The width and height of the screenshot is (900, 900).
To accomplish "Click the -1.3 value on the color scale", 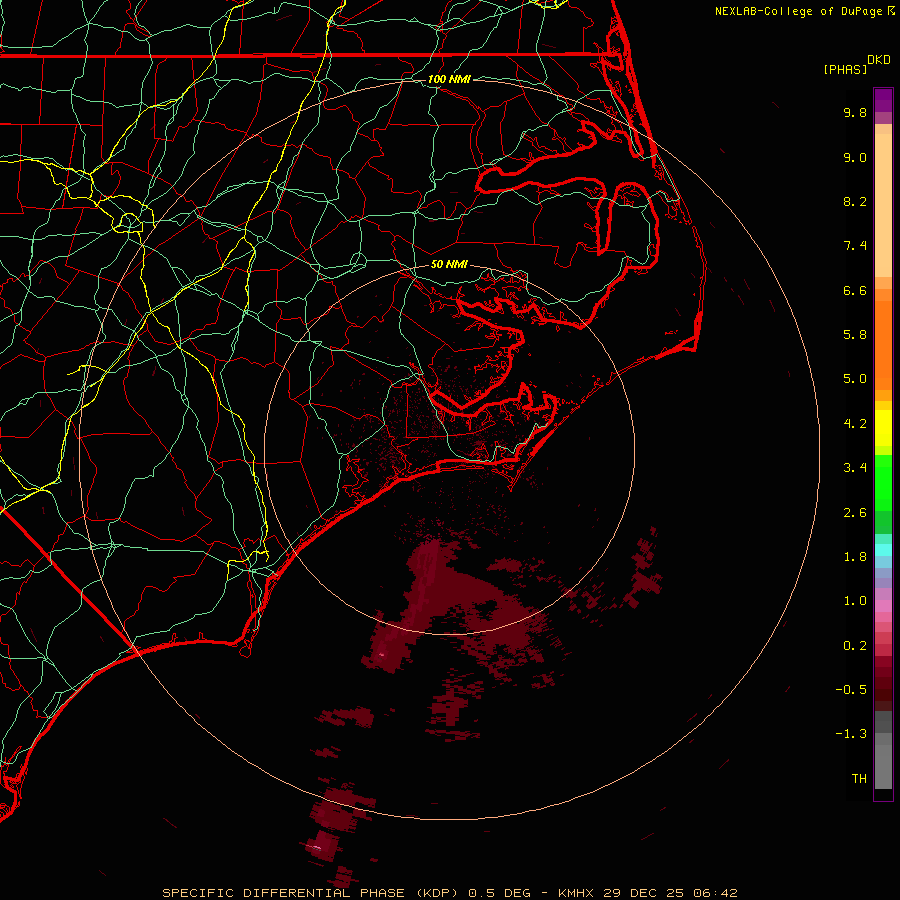I will point(851,734).
